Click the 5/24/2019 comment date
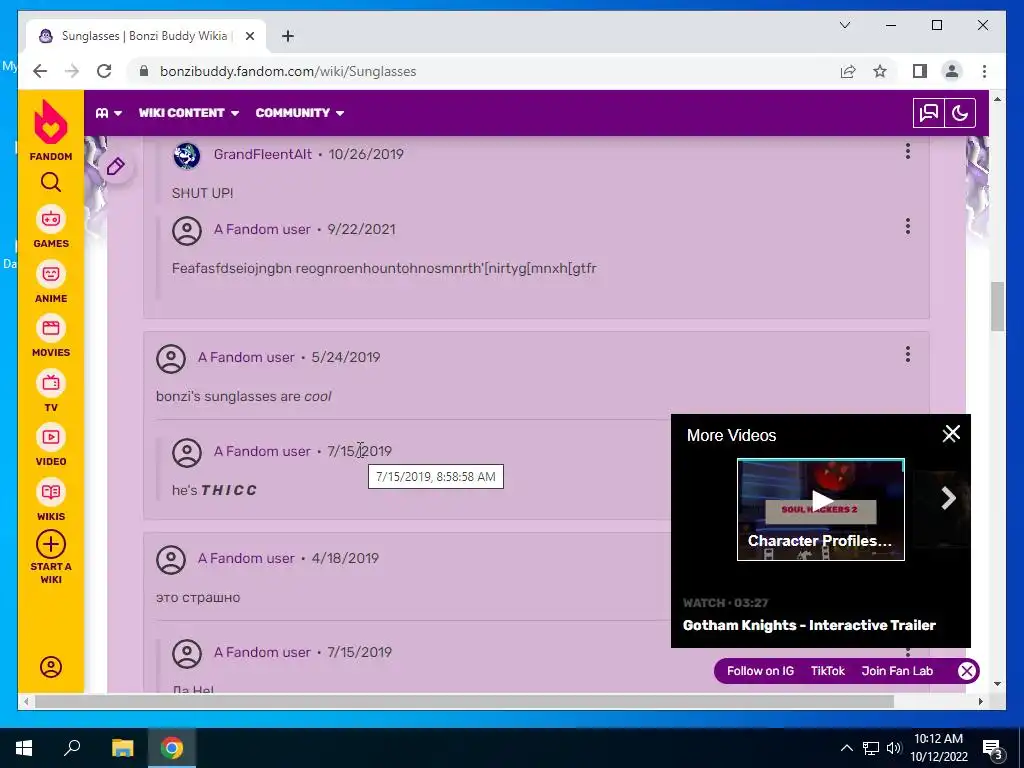The image size is (1024, 768). pyautogui.click(x=345, y=357)
